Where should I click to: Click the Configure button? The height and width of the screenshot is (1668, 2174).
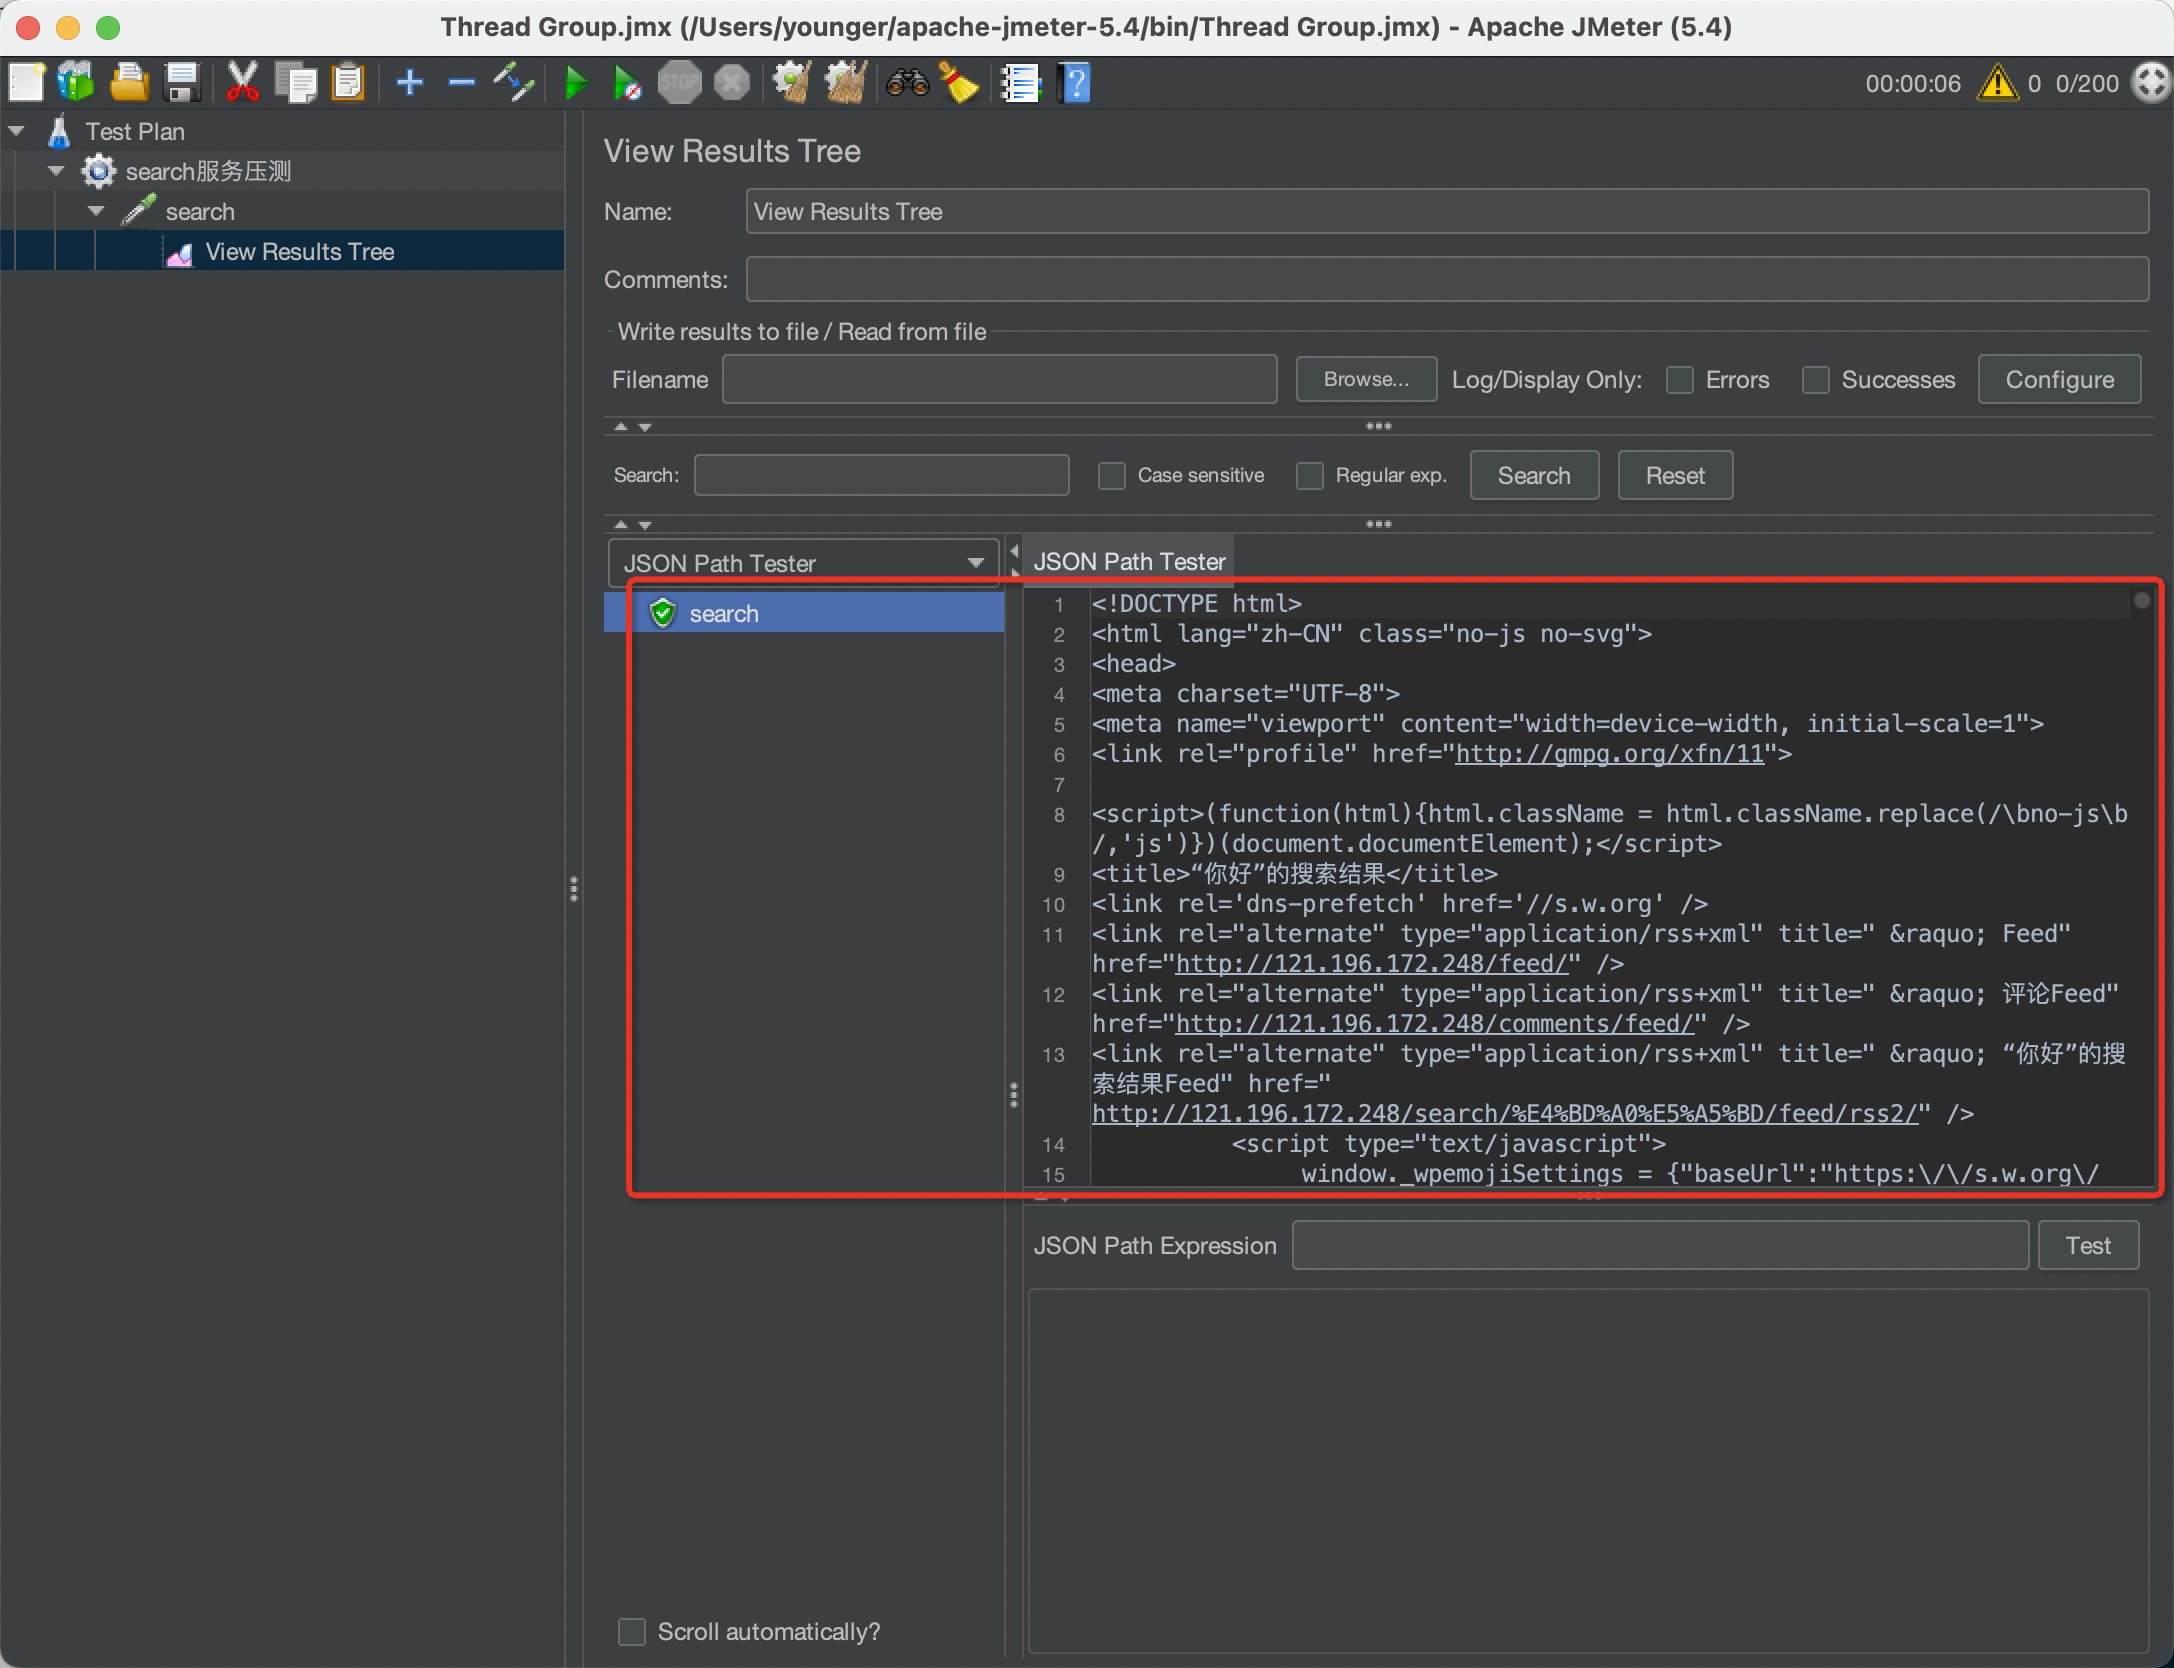click(x=2059, y=380)
